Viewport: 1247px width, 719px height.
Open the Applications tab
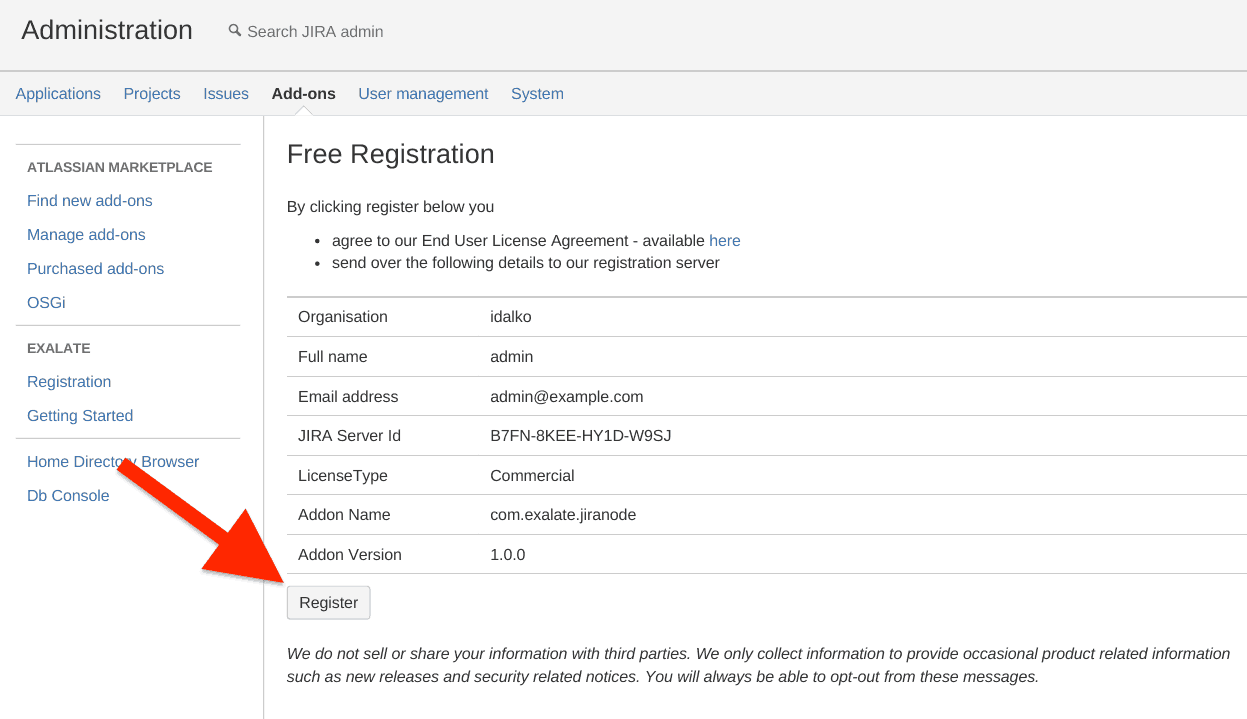pyautogui.click(x=58, y=94)
